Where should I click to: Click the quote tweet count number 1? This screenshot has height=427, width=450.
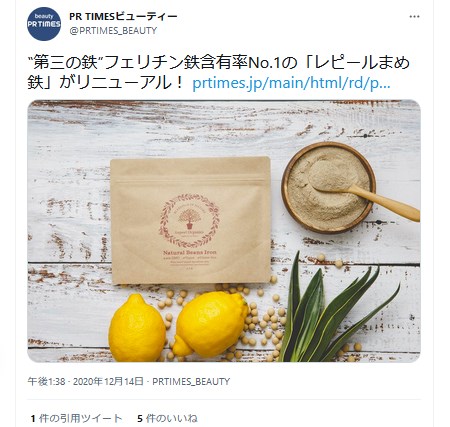pos(33,419)
